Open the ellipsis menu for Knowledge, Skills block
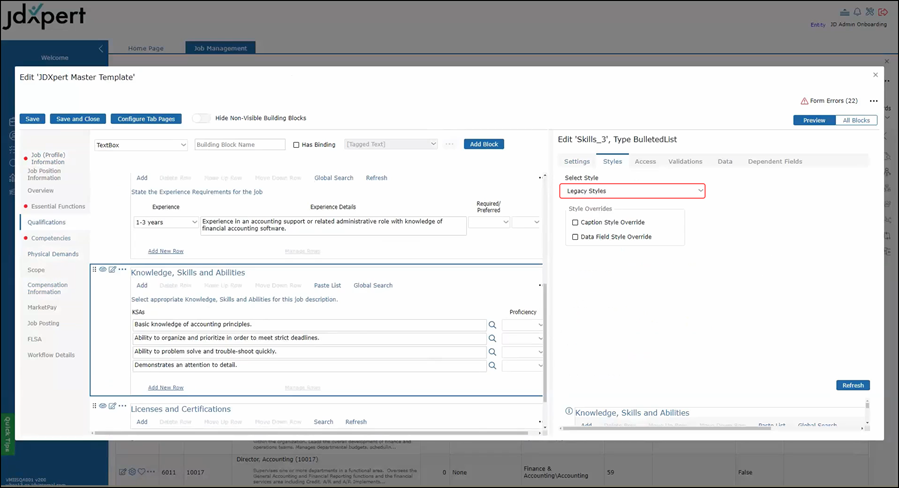 click(122, 269)
